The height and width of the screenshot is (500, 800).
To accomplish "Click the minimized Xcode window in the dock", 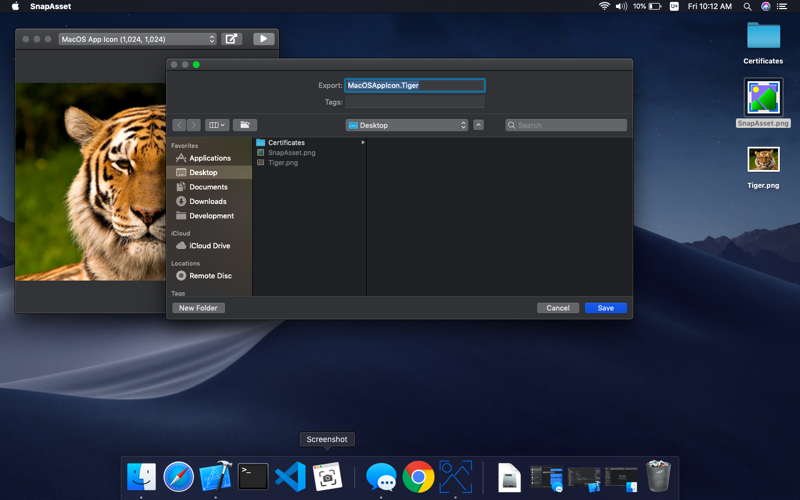I will [584, 480].
